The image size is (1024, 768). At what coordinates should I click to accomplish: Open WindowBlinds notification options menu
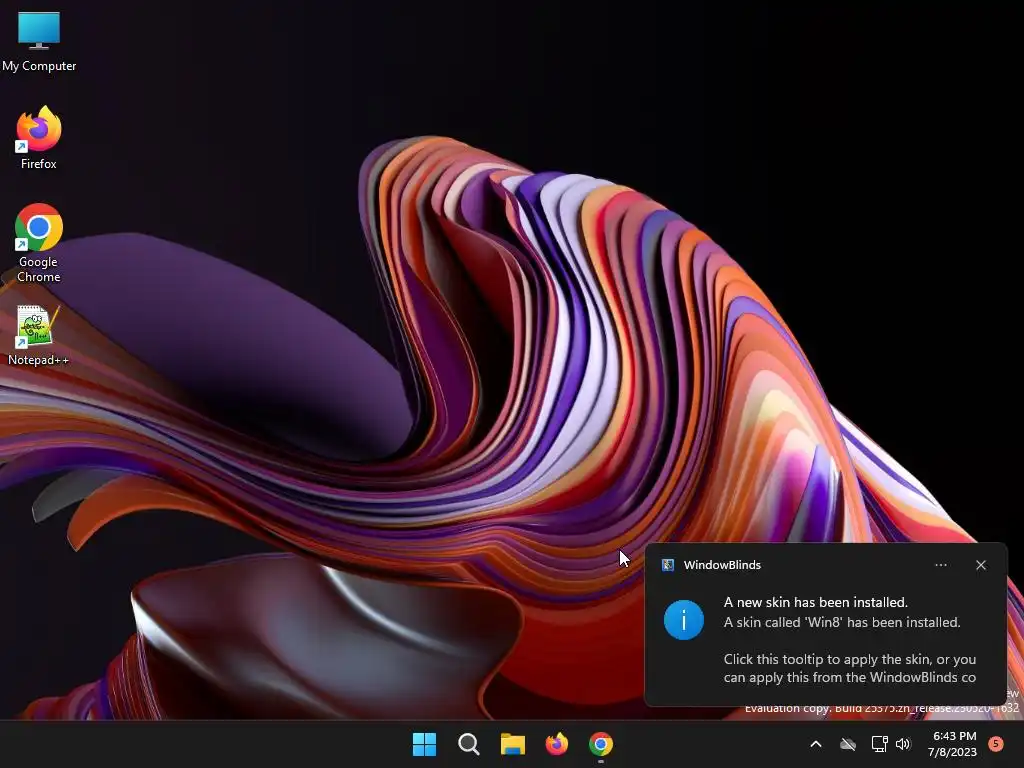tap(941, 565)
